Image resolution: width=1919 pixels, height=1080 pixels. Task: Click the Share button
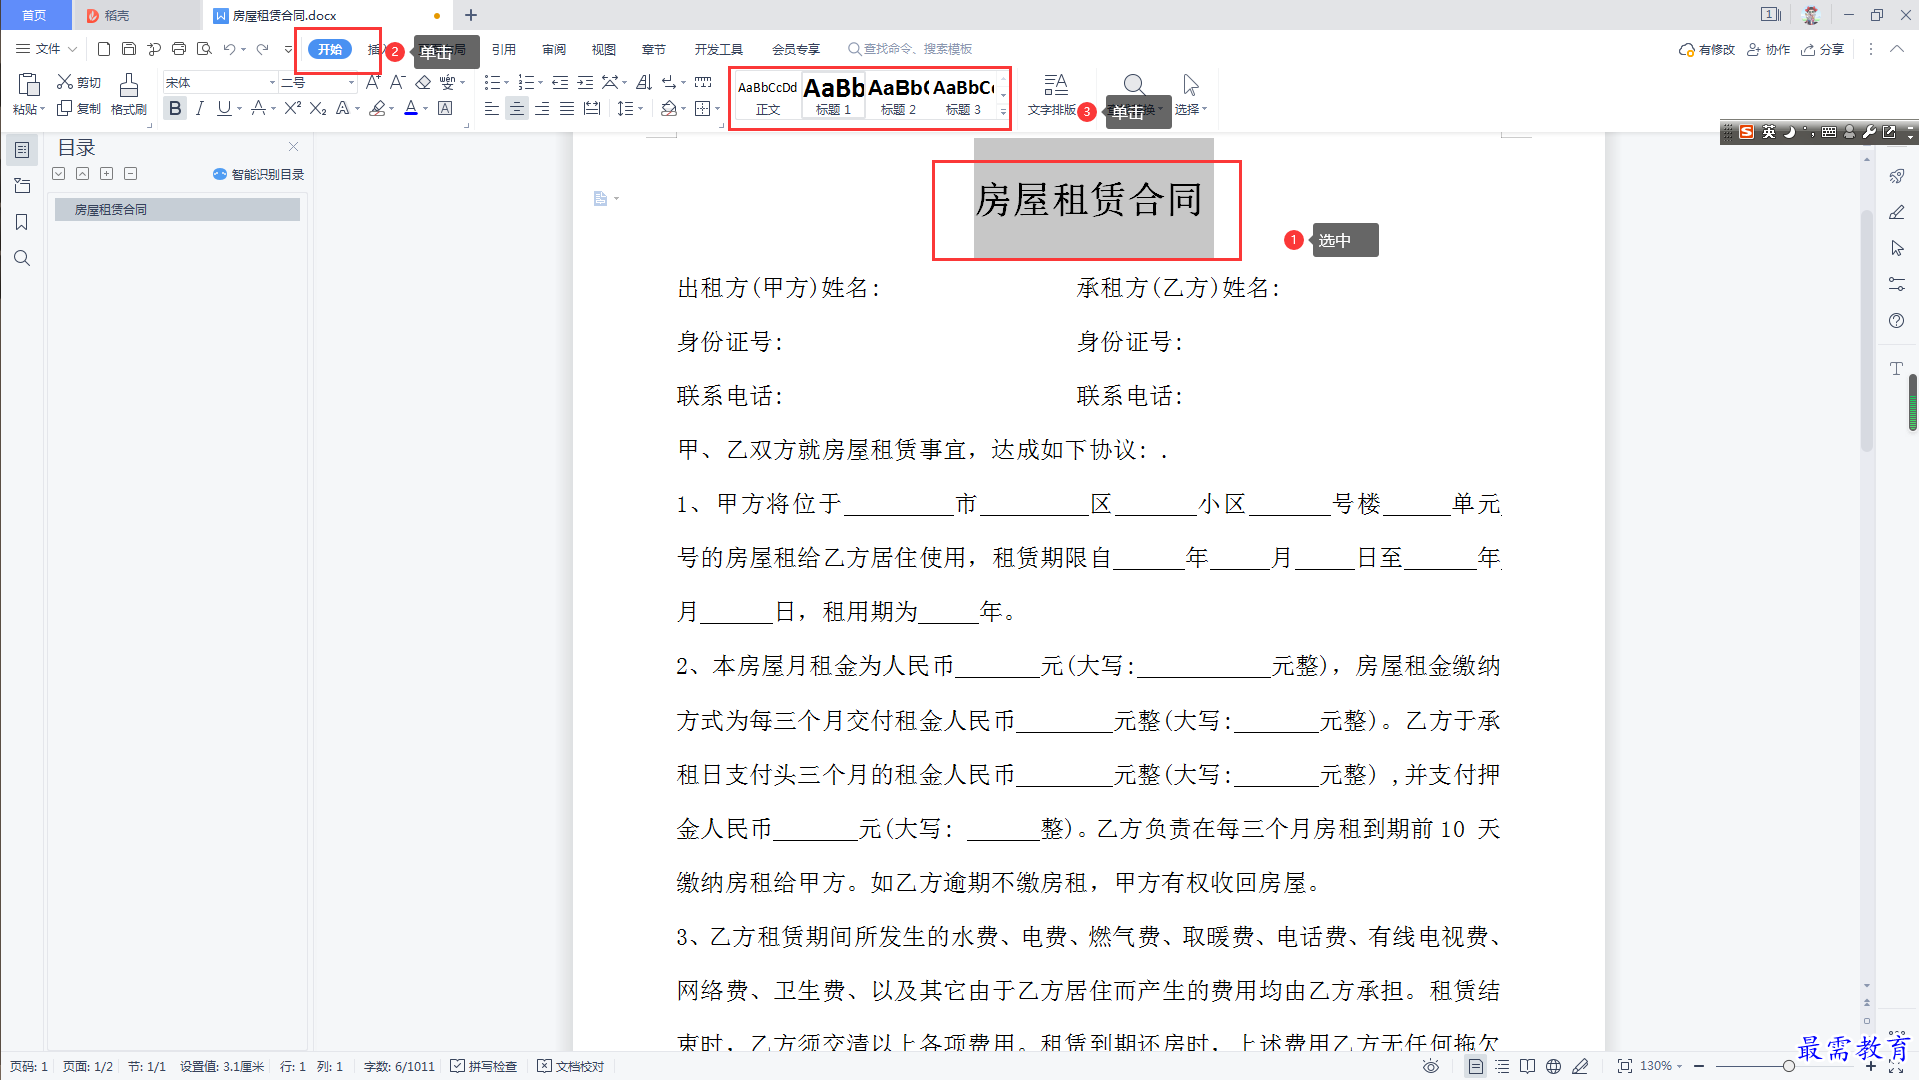tap(1823, 49)
